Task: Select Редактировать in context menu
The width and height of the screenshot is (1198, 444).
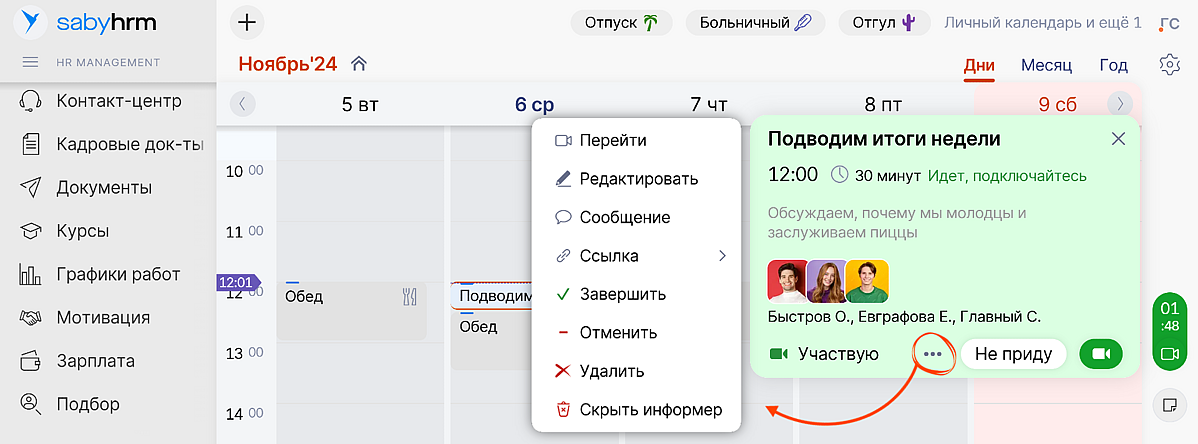Action: pyautogui.click(x=638, y=179)
